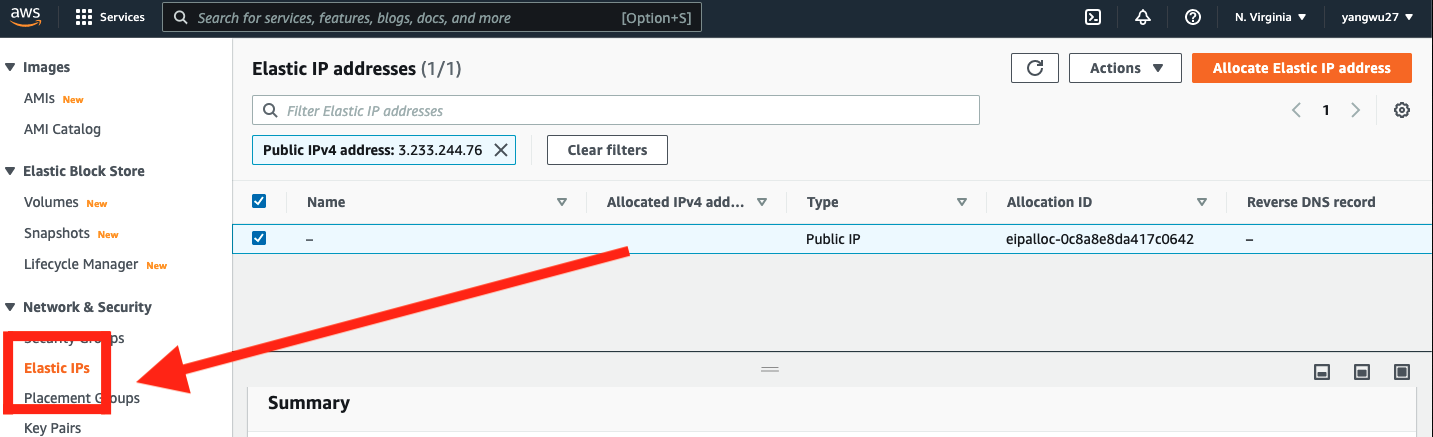1433x437 pixels.
Task: Click the panel divider drag handle
Action: click(770, 369)
